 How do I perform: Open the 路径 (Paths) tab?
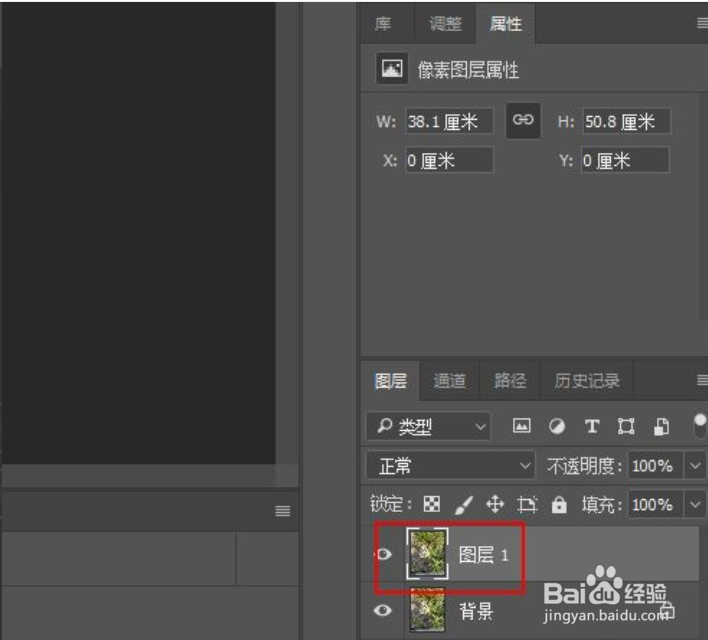pos(510,381)
